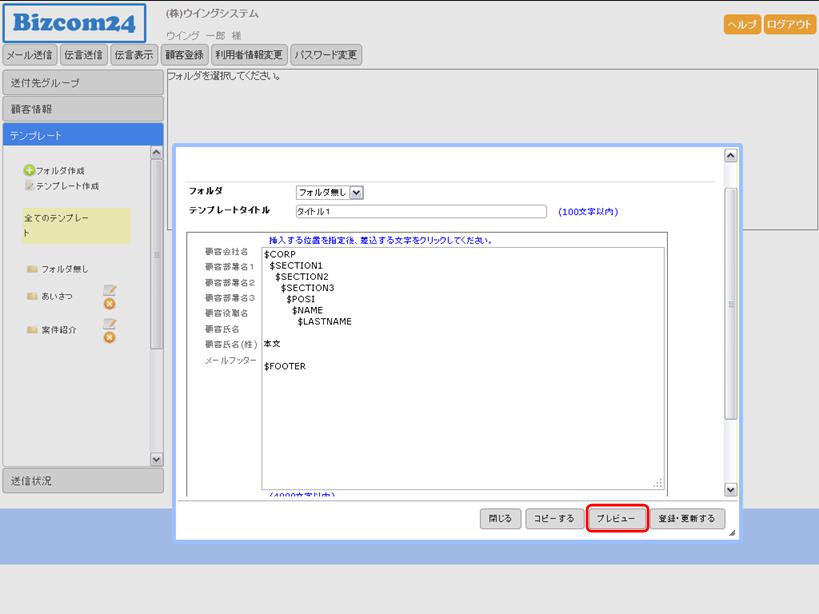819x614 pixels.
Task: Open the フォルダ dropdown in the dialog
Action: tap(330, 192)
